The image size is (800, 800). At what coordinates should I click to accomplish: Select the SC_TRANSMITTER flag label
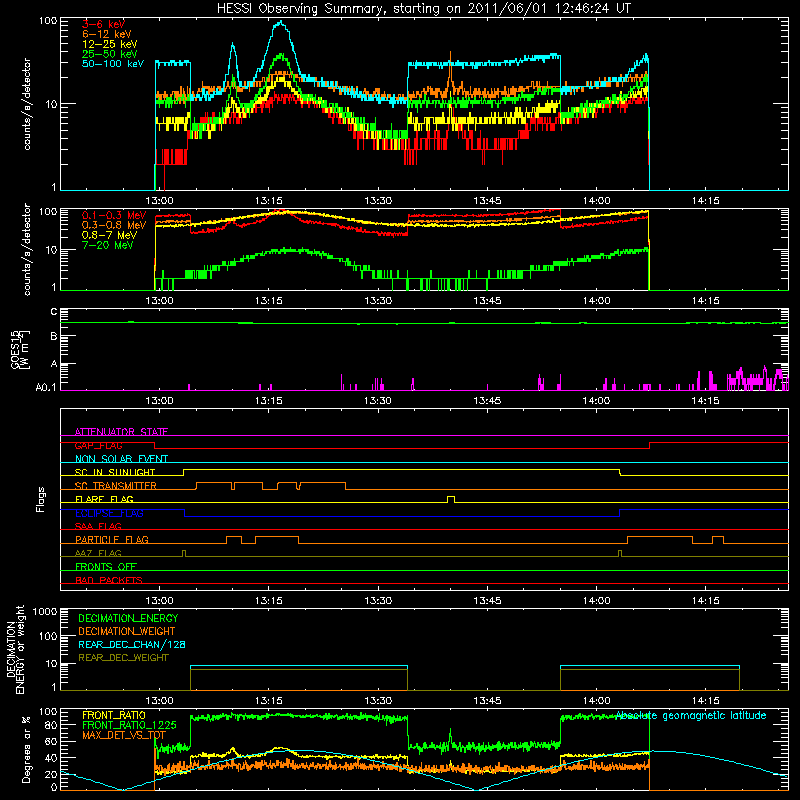(x=116, y=486)
